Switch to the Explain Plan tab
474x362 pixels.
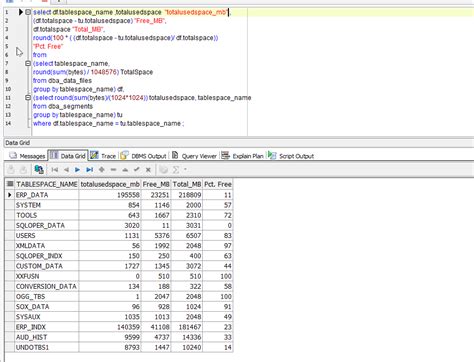[242, 156]
